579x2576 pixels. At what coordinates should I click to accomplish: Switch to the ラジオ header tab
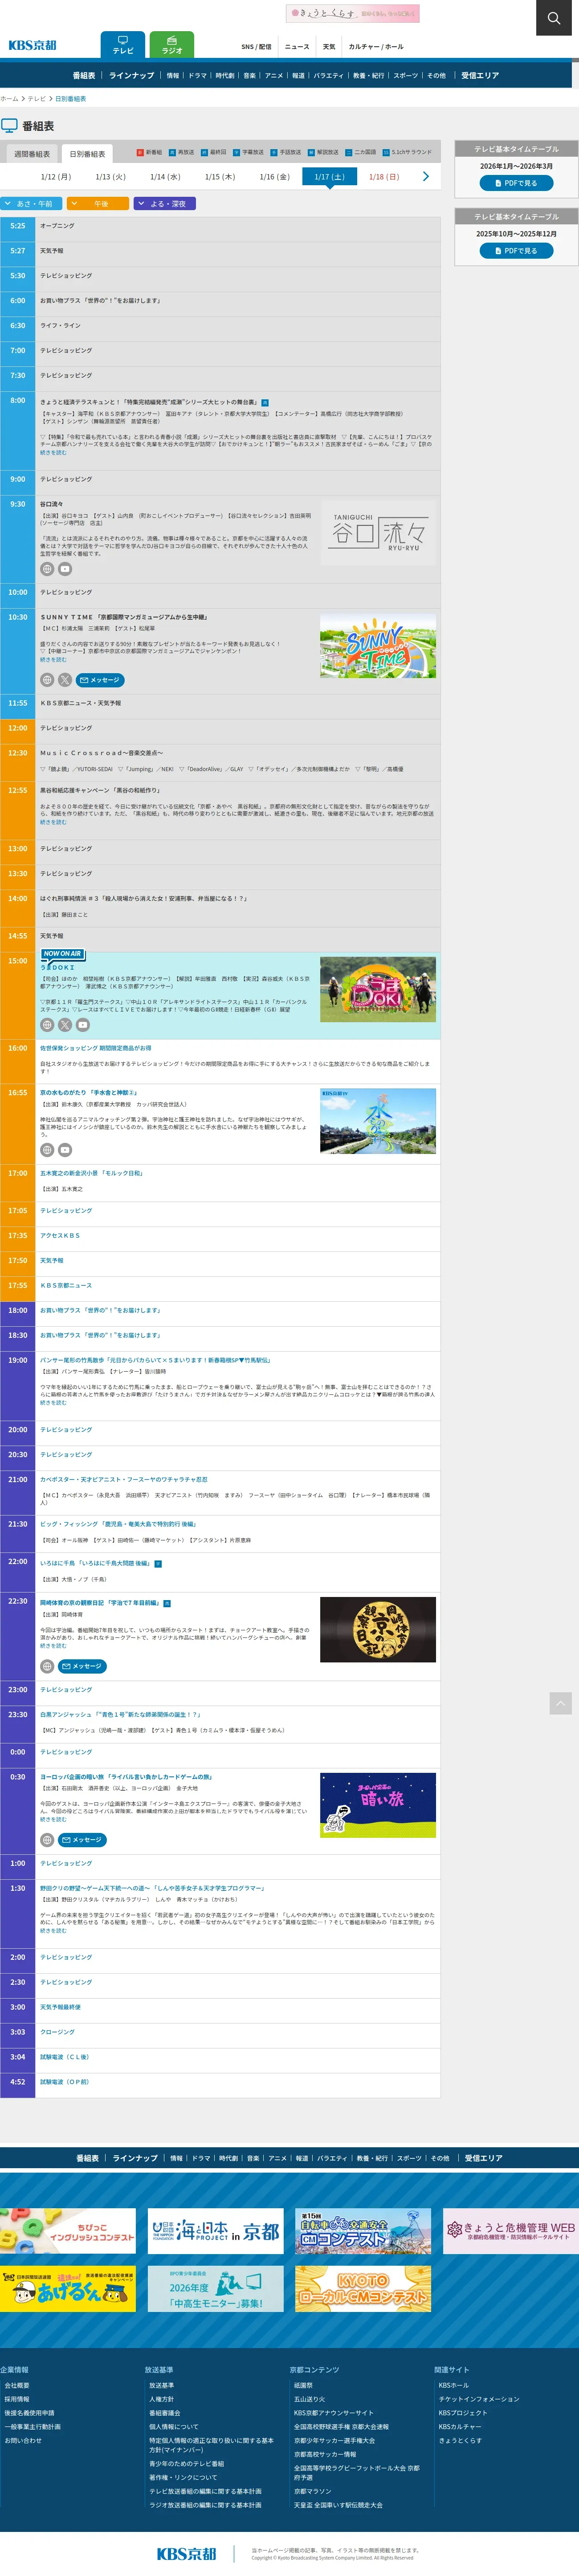[x=172, y=45]
